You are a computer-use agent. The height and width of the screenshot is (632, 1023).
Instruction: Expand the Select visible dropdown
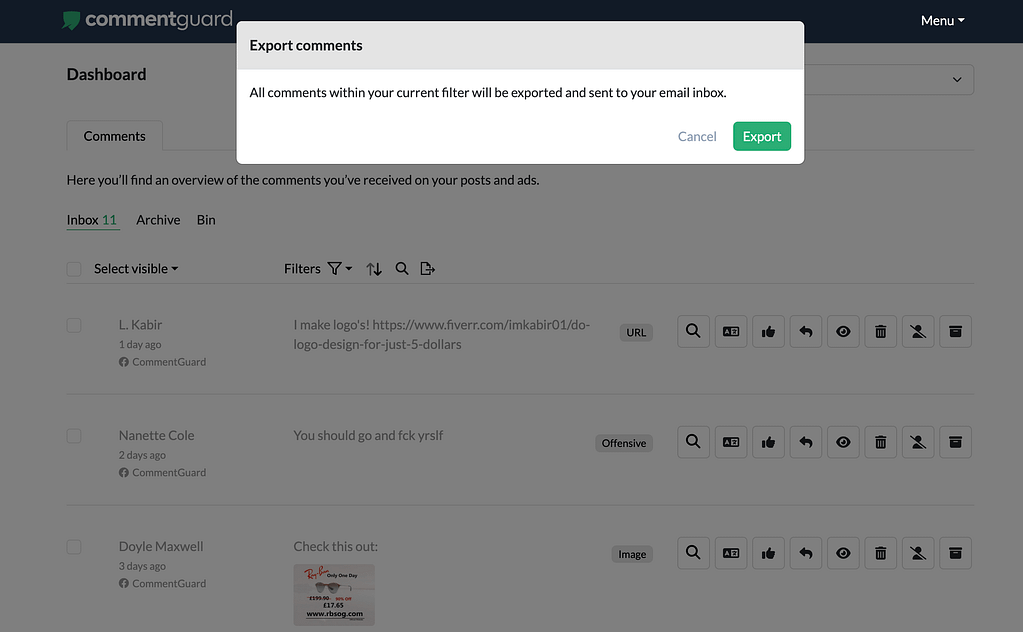tap(135, 268)
